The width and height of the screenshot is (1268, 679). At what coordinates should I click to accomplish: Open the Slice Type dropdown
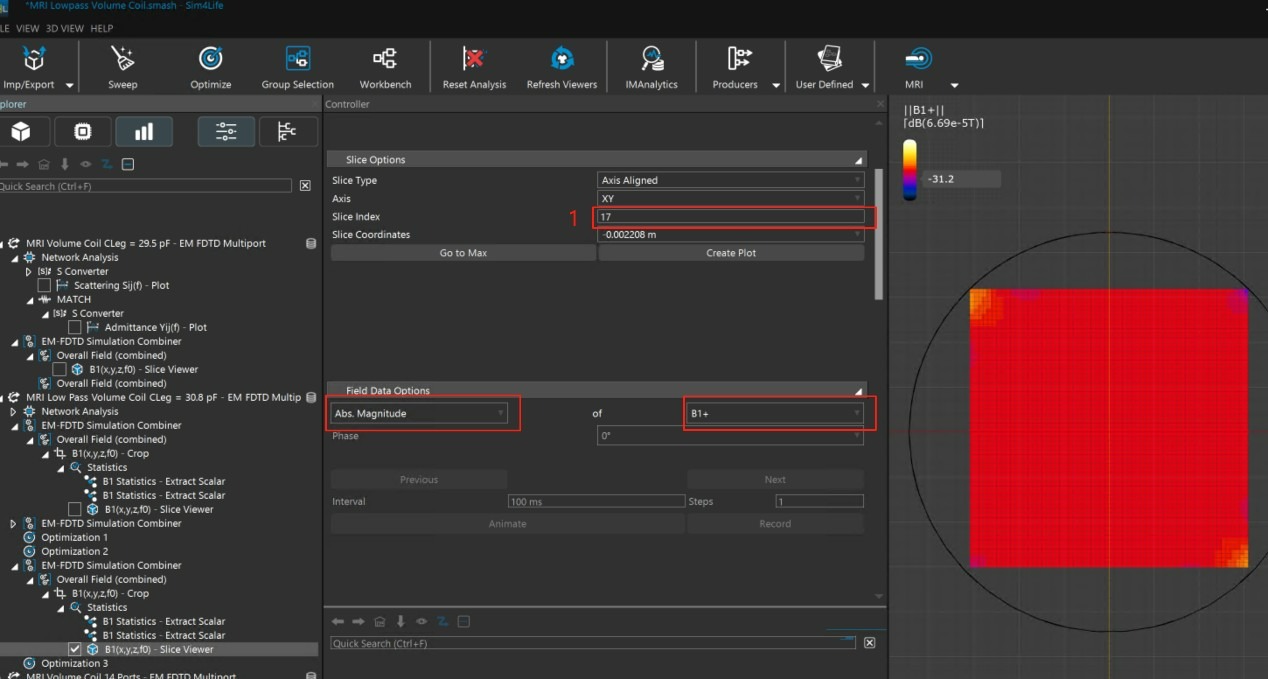coord(730,180)
